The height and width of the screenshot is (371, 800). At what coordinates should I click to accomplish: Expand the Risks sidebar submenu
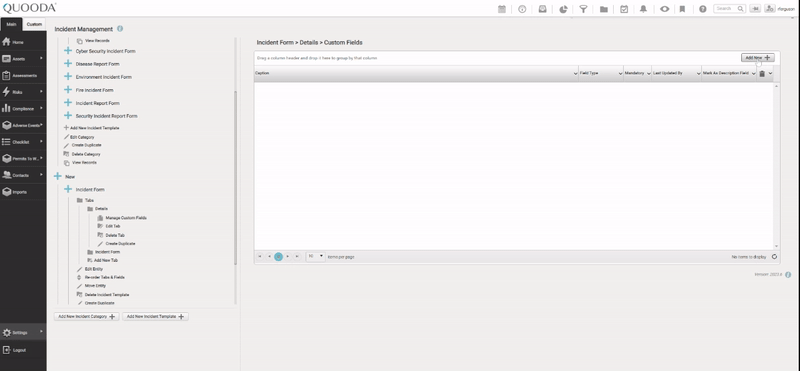click(41, 91)
